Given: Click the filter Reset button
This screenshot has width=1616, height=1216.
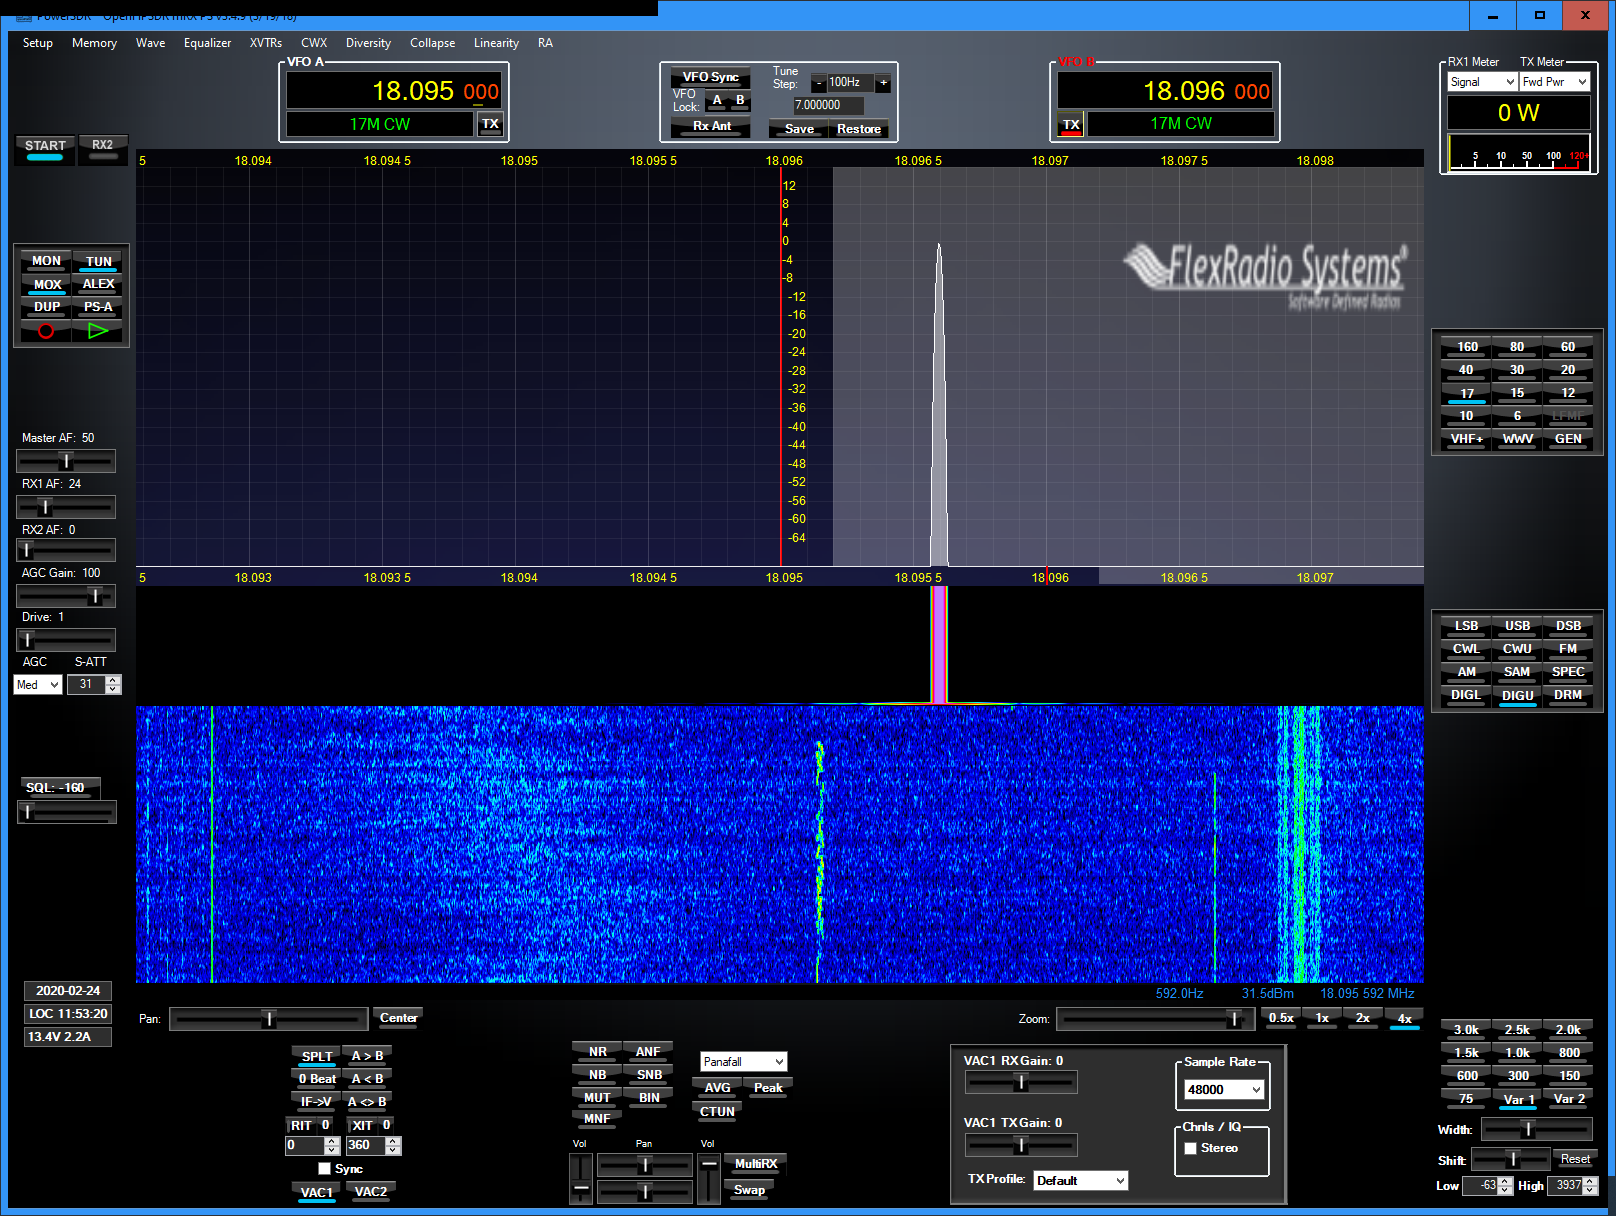Looking at the screenshot, I should pos(1575,1159).
